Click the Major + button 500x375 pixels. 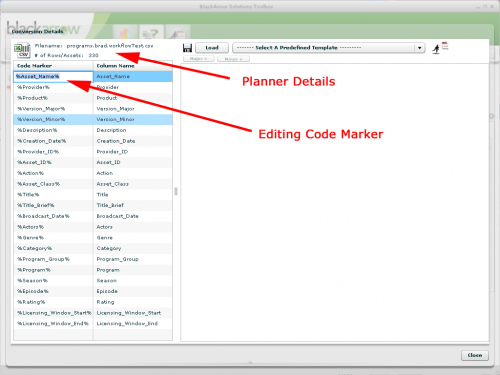coord(199,59)
